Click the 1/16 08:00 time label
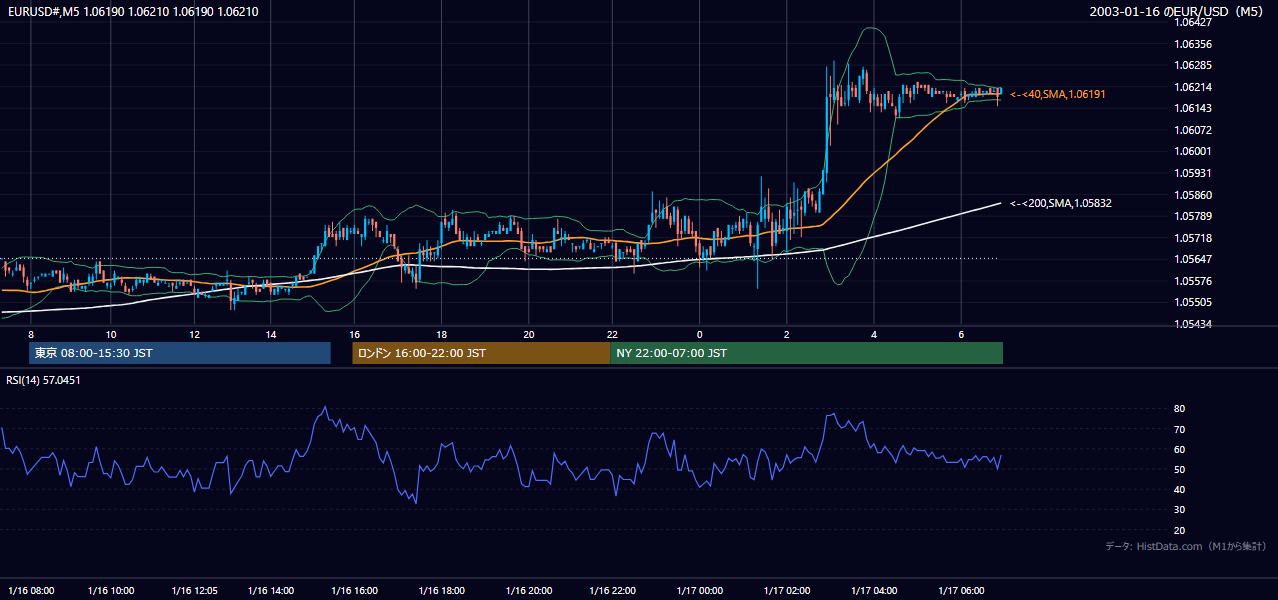The image size is (1278, 600). (x=31, y=591)
